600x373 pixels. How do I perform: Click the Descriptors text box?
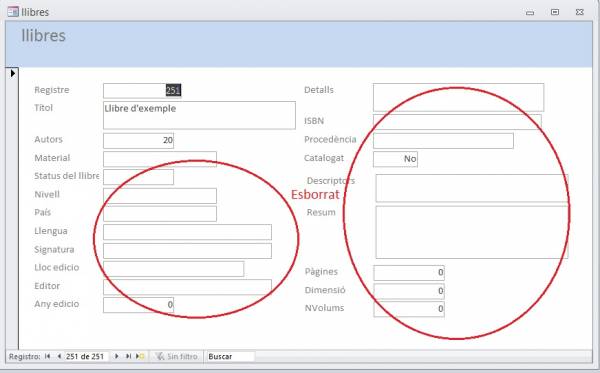tap(472, 188)
